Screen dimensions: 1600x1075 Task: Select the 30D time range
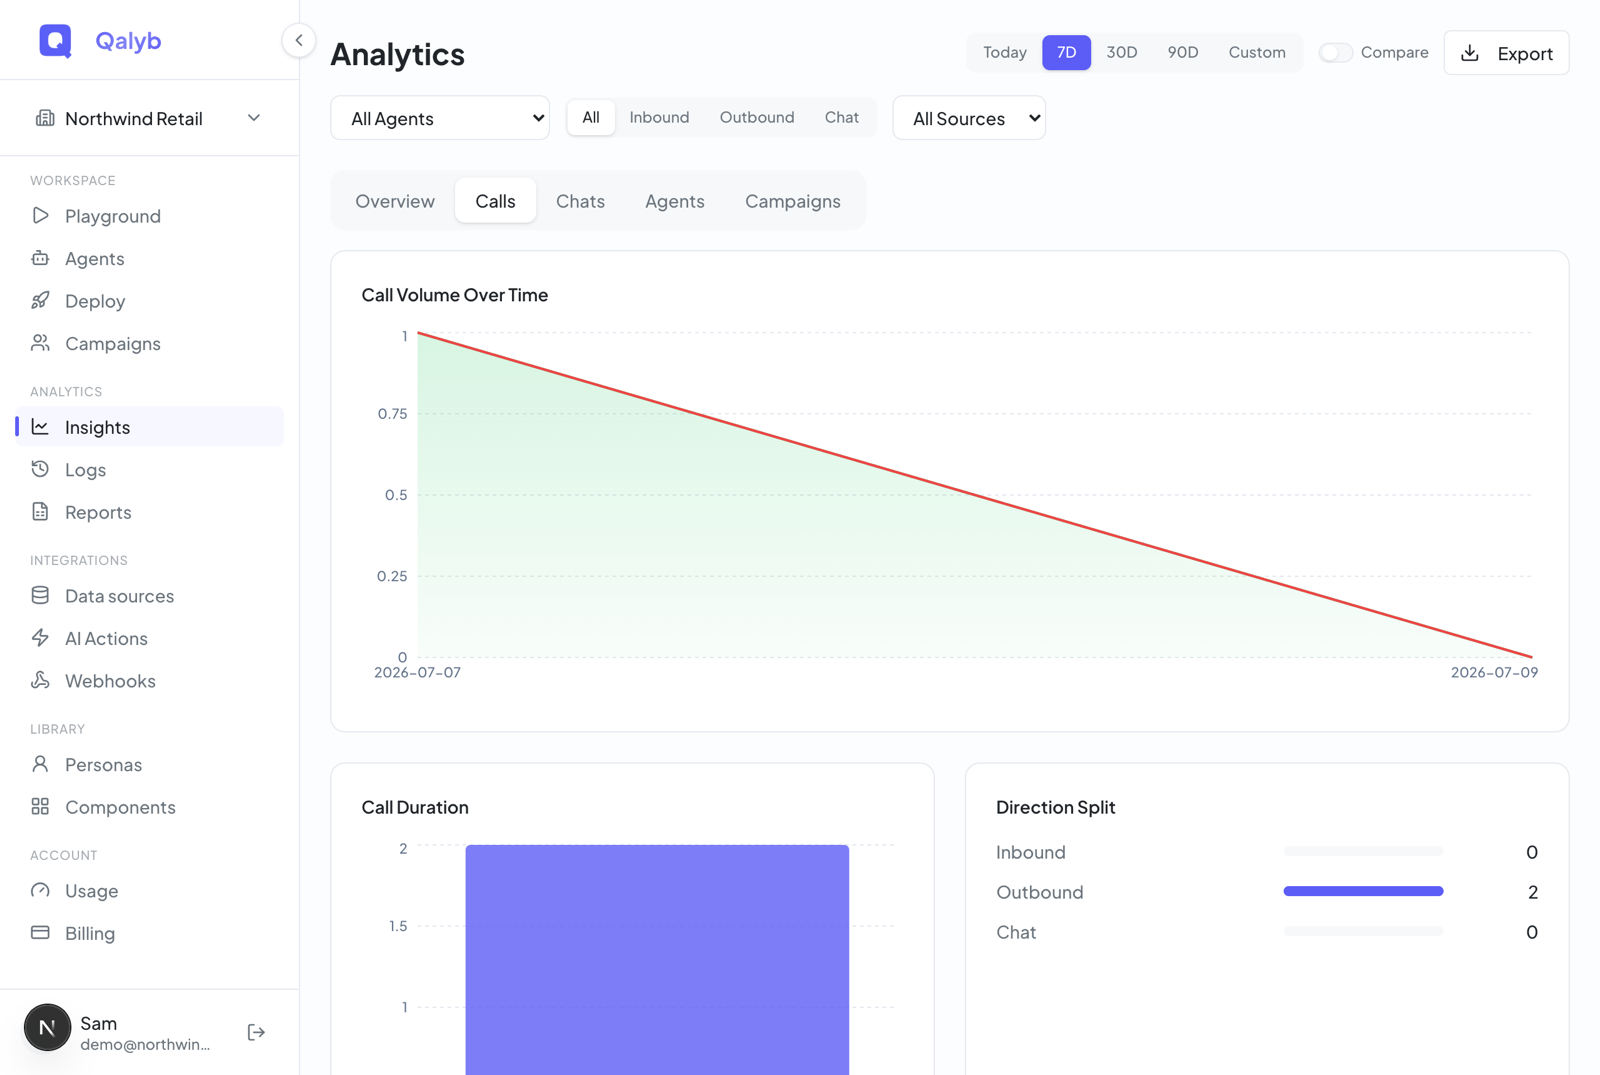[x=1122, y=52]
